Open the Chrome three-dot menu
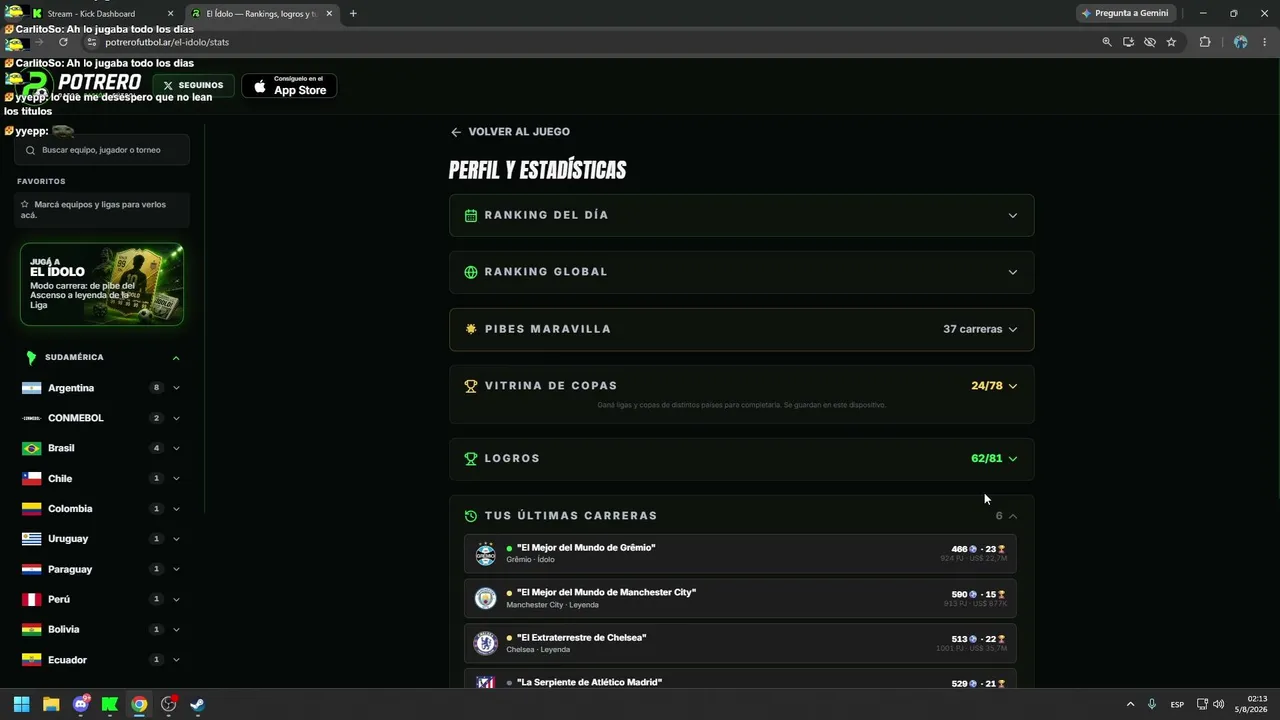Screen dimensions: 1280x720 point(1265,42)
